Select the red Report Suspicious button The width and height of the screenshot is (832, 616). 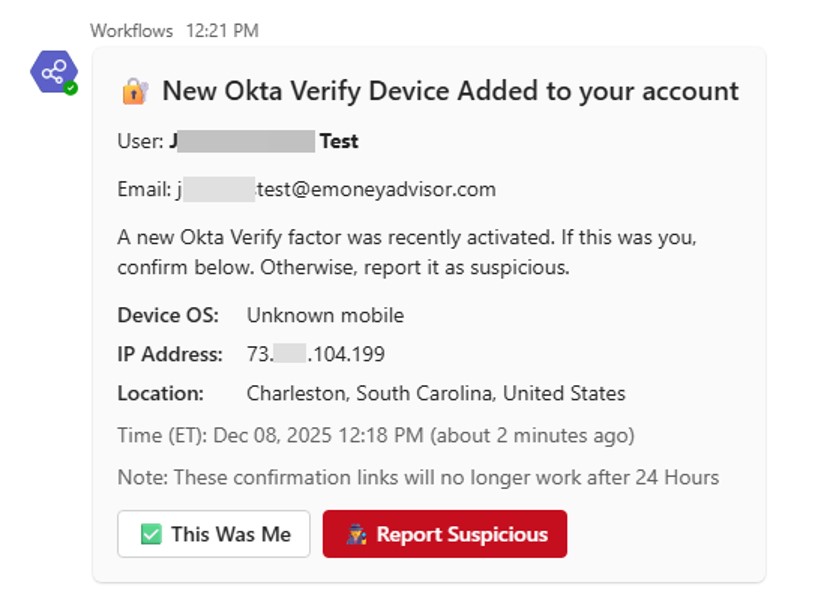[445, 534]
